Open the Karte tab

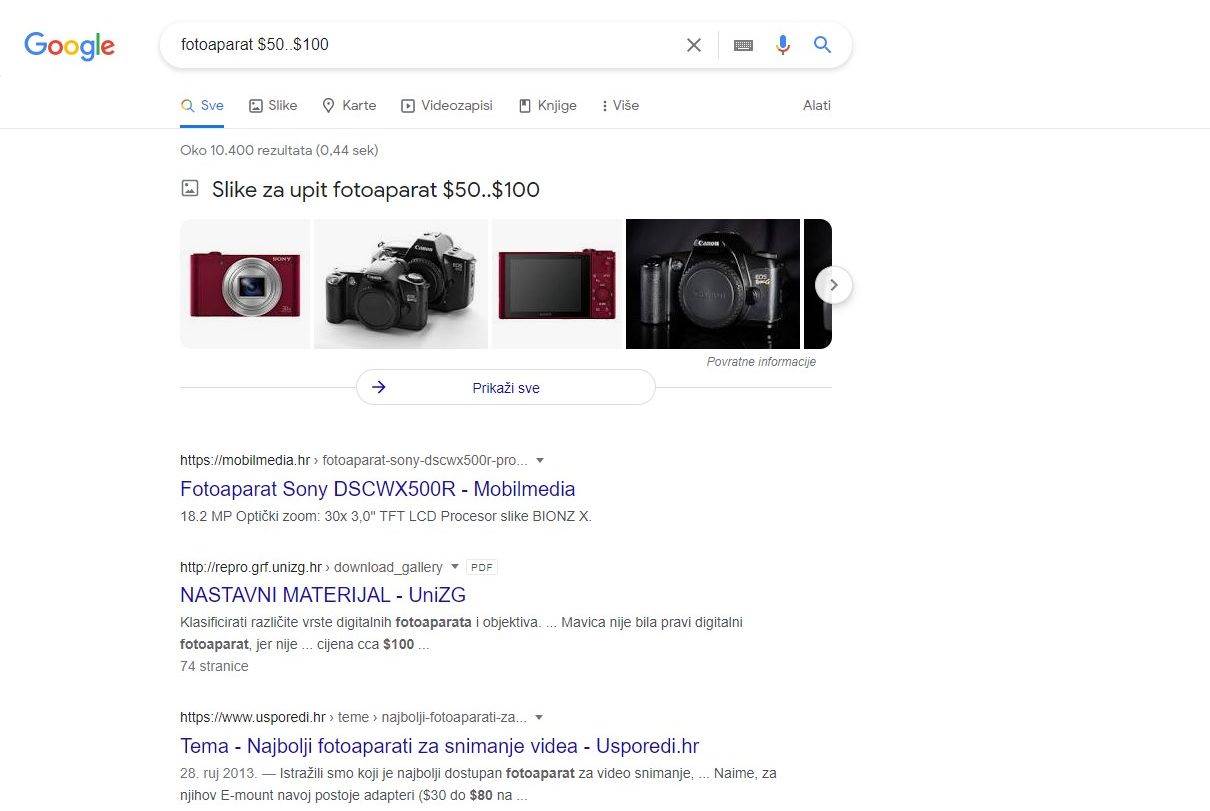(349, 105)
